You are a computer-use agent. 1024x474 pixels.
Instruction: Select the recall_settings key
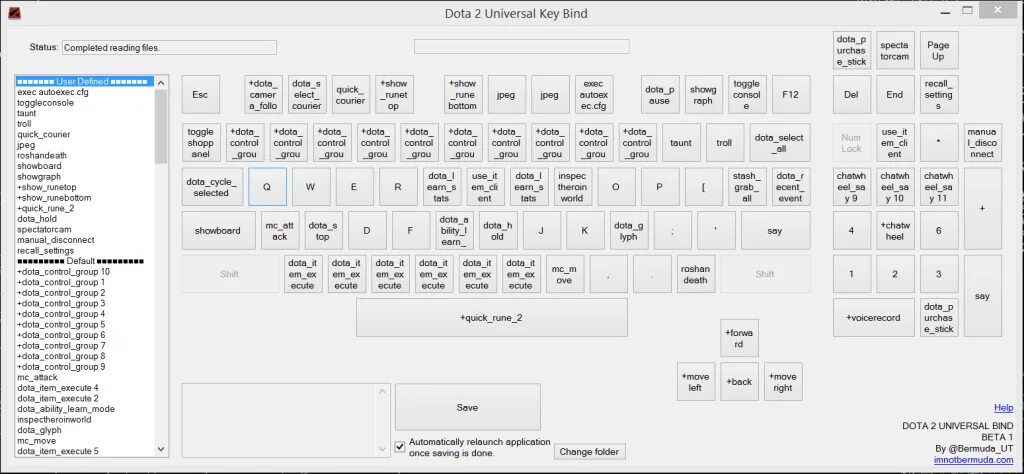pyautogui.click(x=939, y=95)
